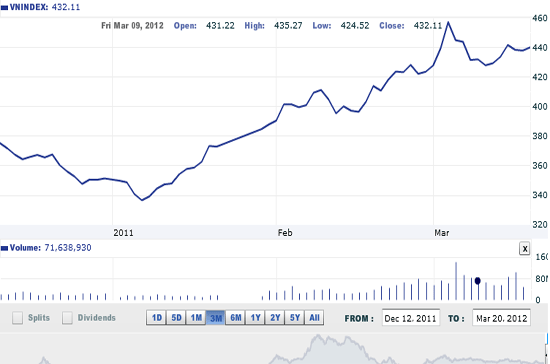This screenshot has width=550, height=364.
Task: Switch chart to 6M range
Action: click(x=235, y=318)
